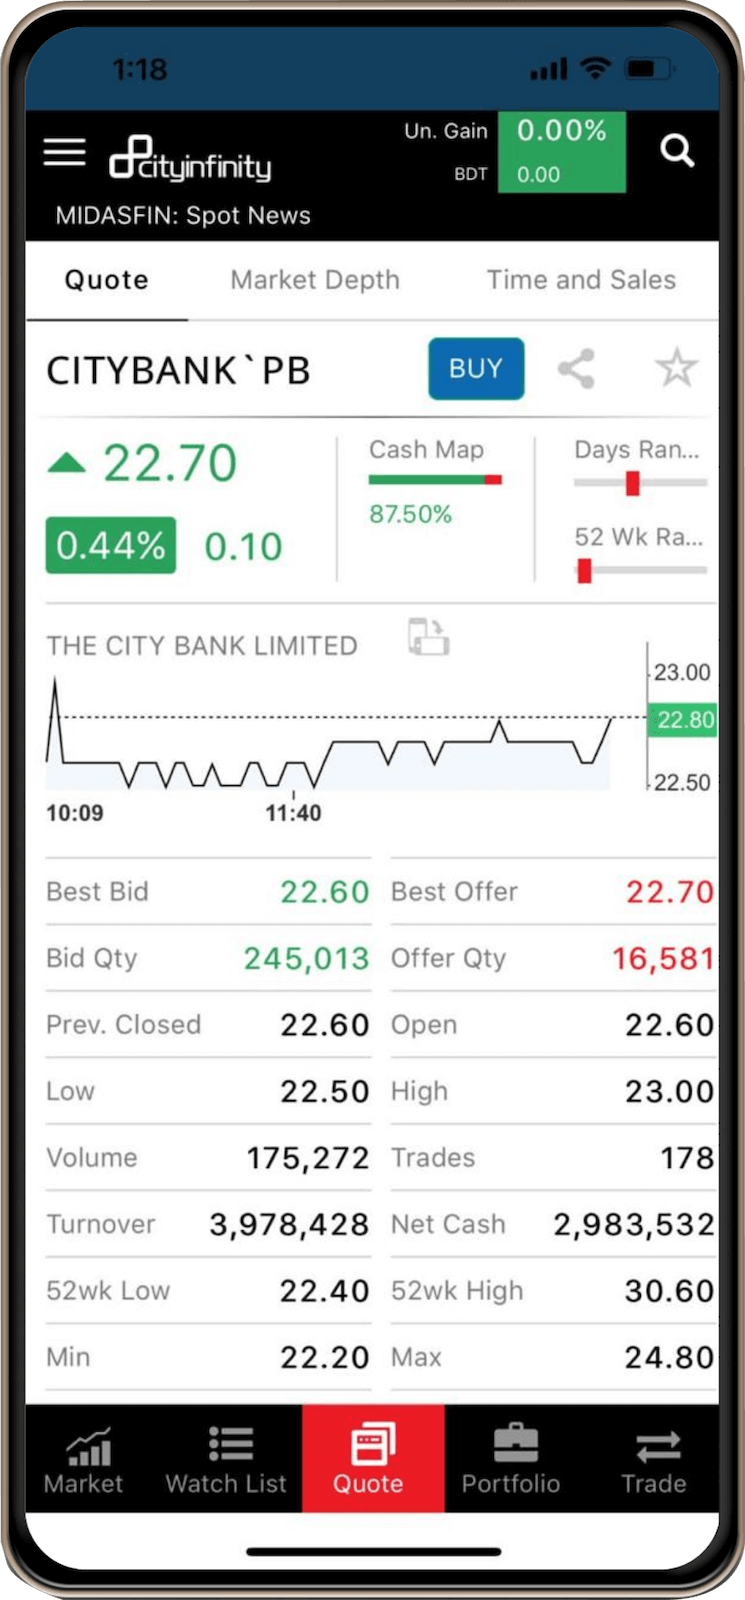
Task: Tap the Cash Map progress bar
Action: 435,480
